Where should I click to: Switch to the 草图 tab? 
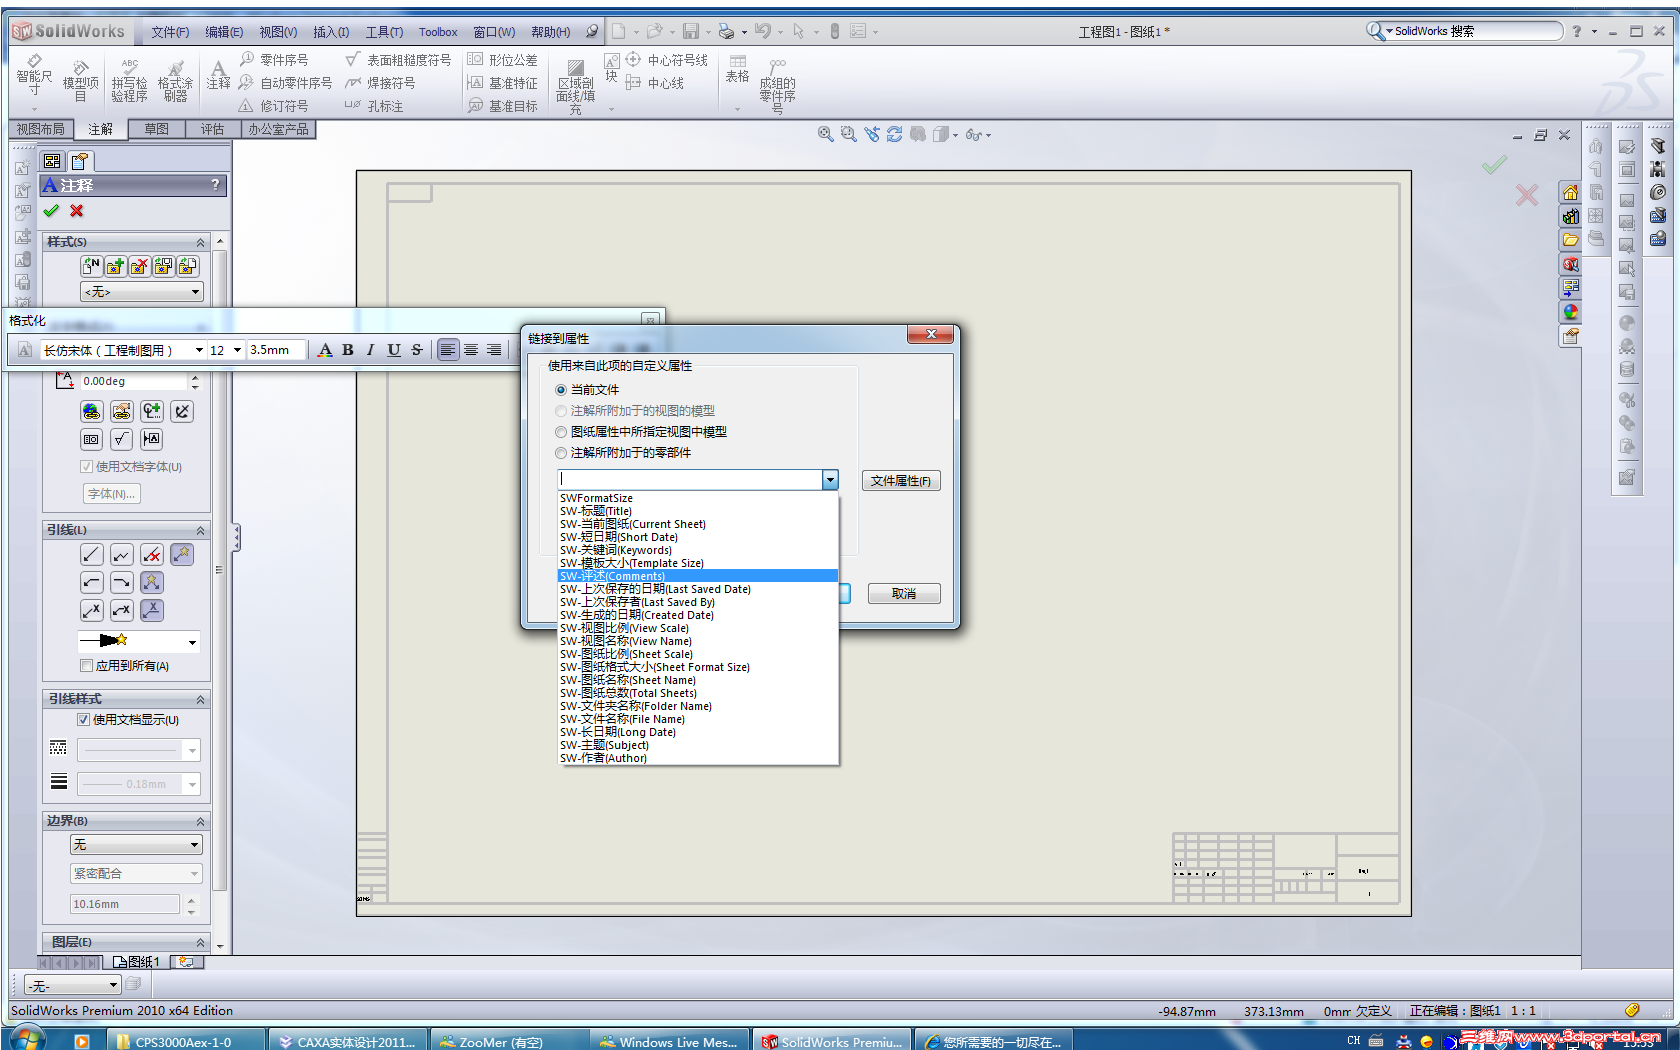pos(156,129)
